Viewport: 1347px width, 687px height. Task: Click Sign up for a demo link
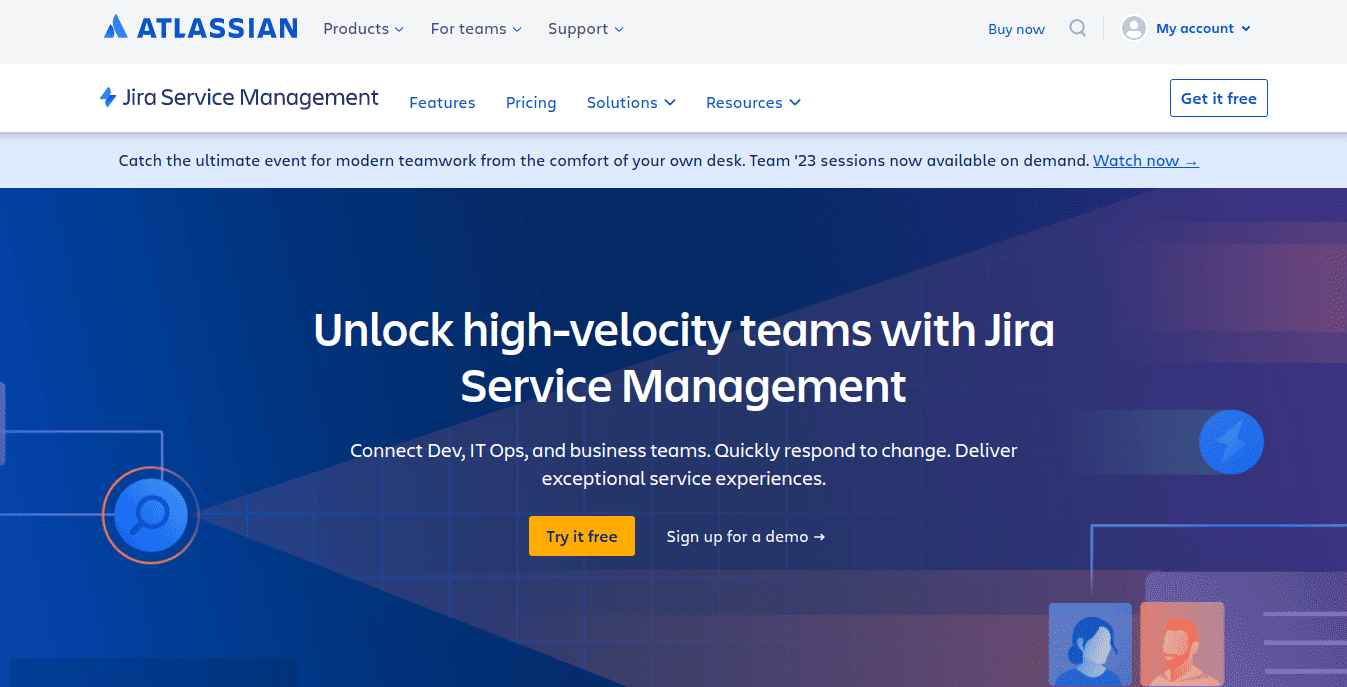click(x=746, y=536)
